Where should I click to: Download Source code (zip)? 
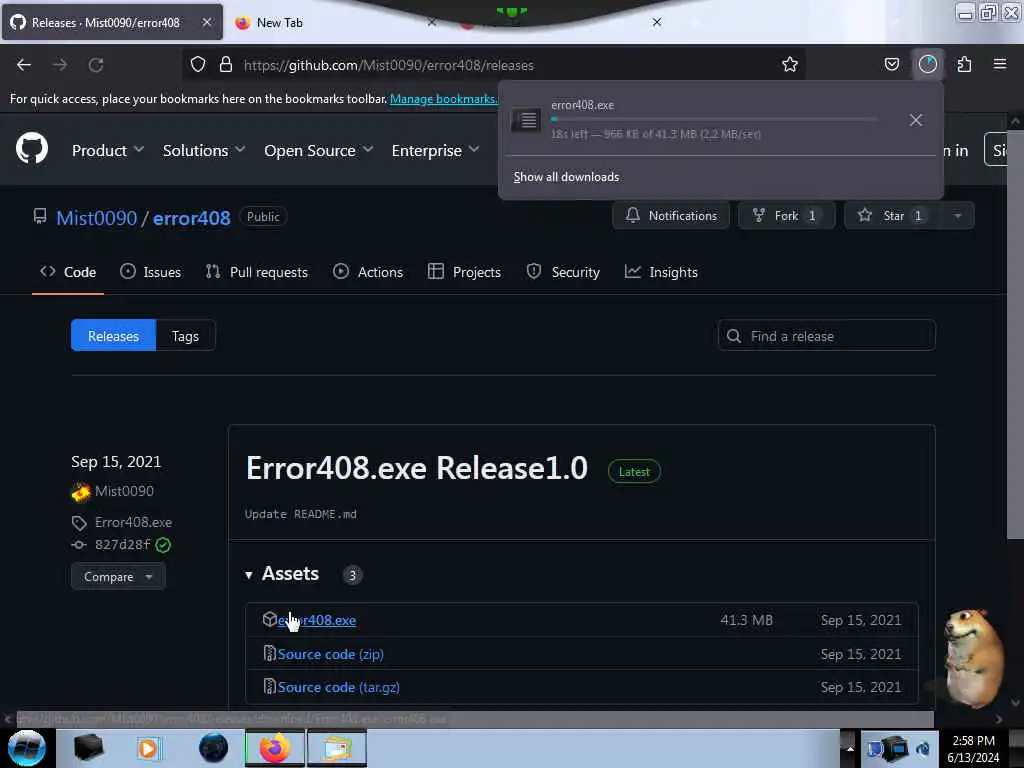pos(330,654)
